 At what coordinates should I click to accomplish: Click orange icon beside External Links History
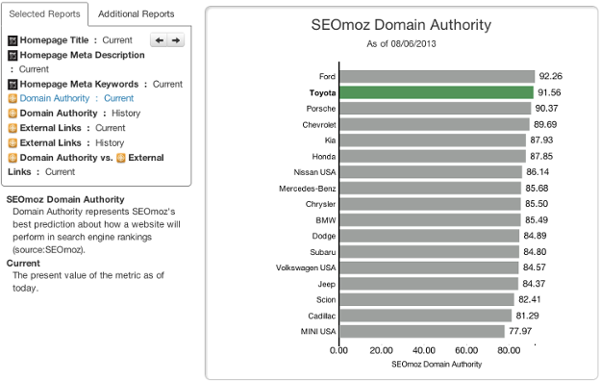click(13, 143)
